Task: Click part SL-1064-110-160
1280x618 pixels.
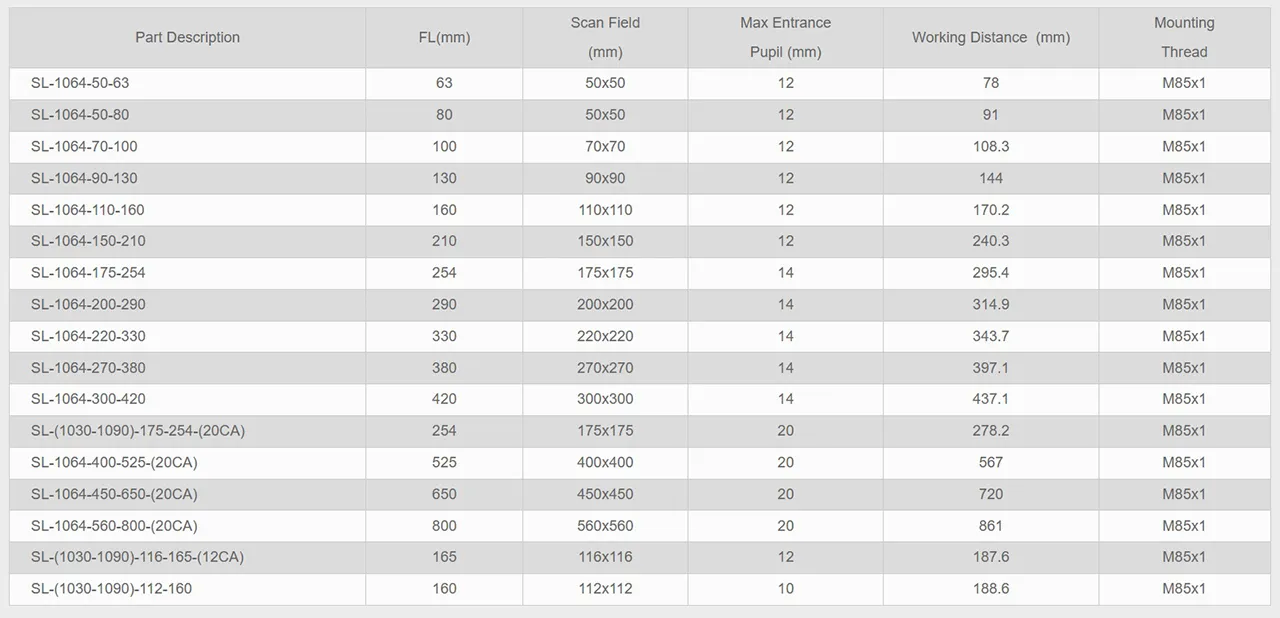Action: (x=88, y=210)
